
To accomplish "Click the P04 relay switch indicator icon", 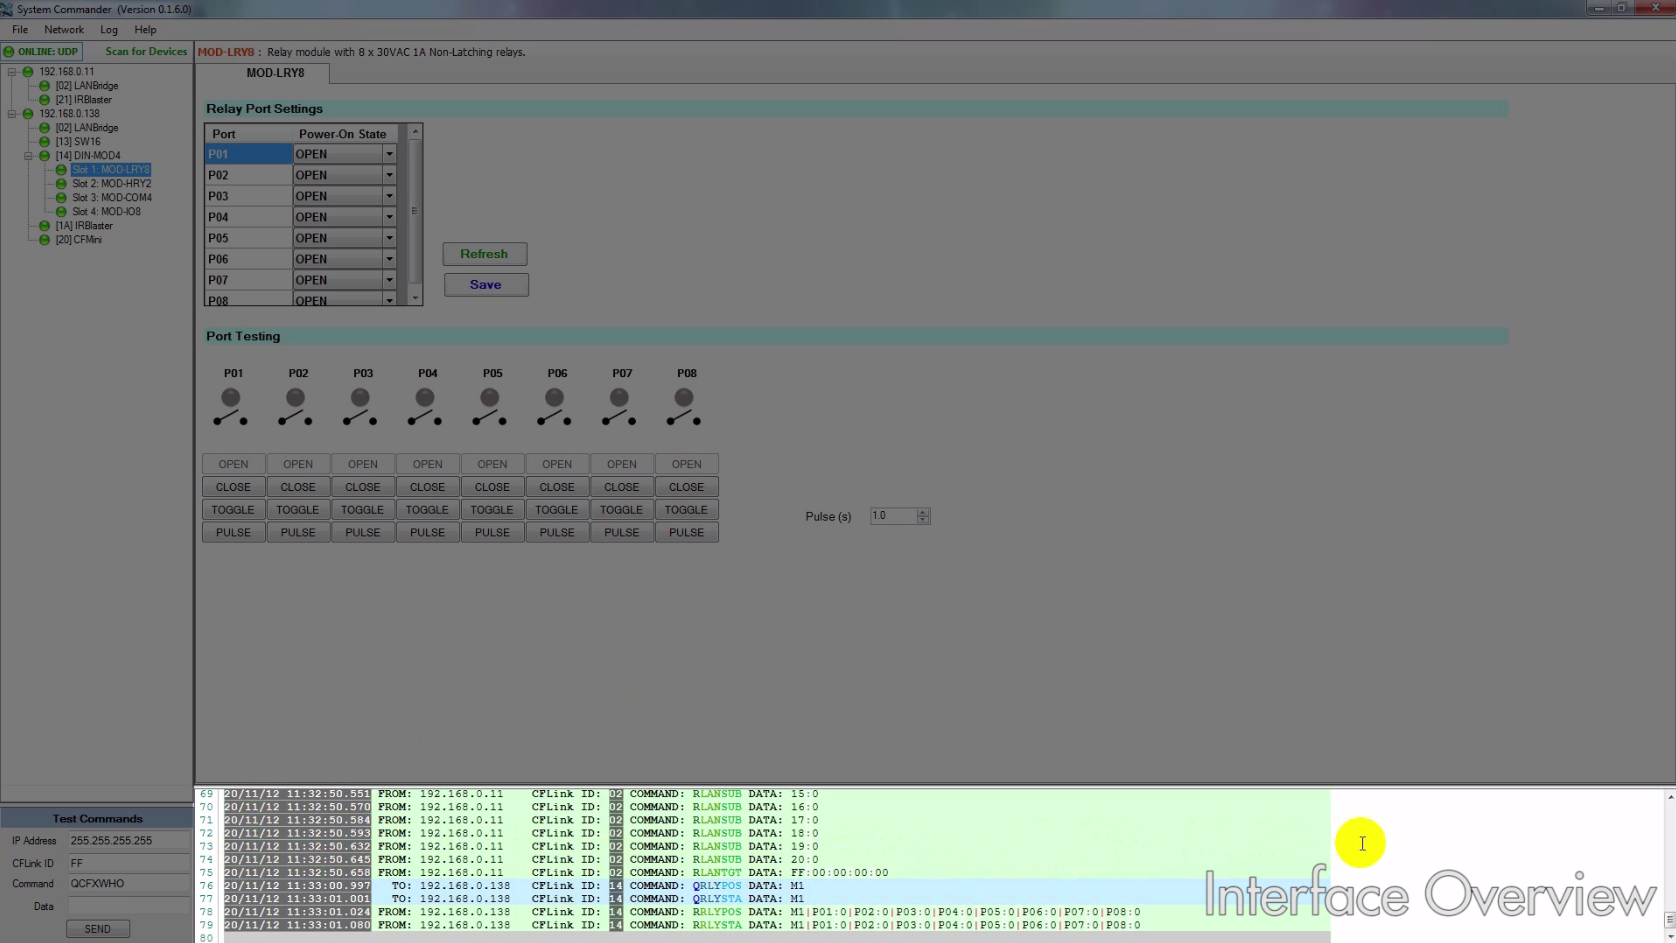I will coord(425,407).
